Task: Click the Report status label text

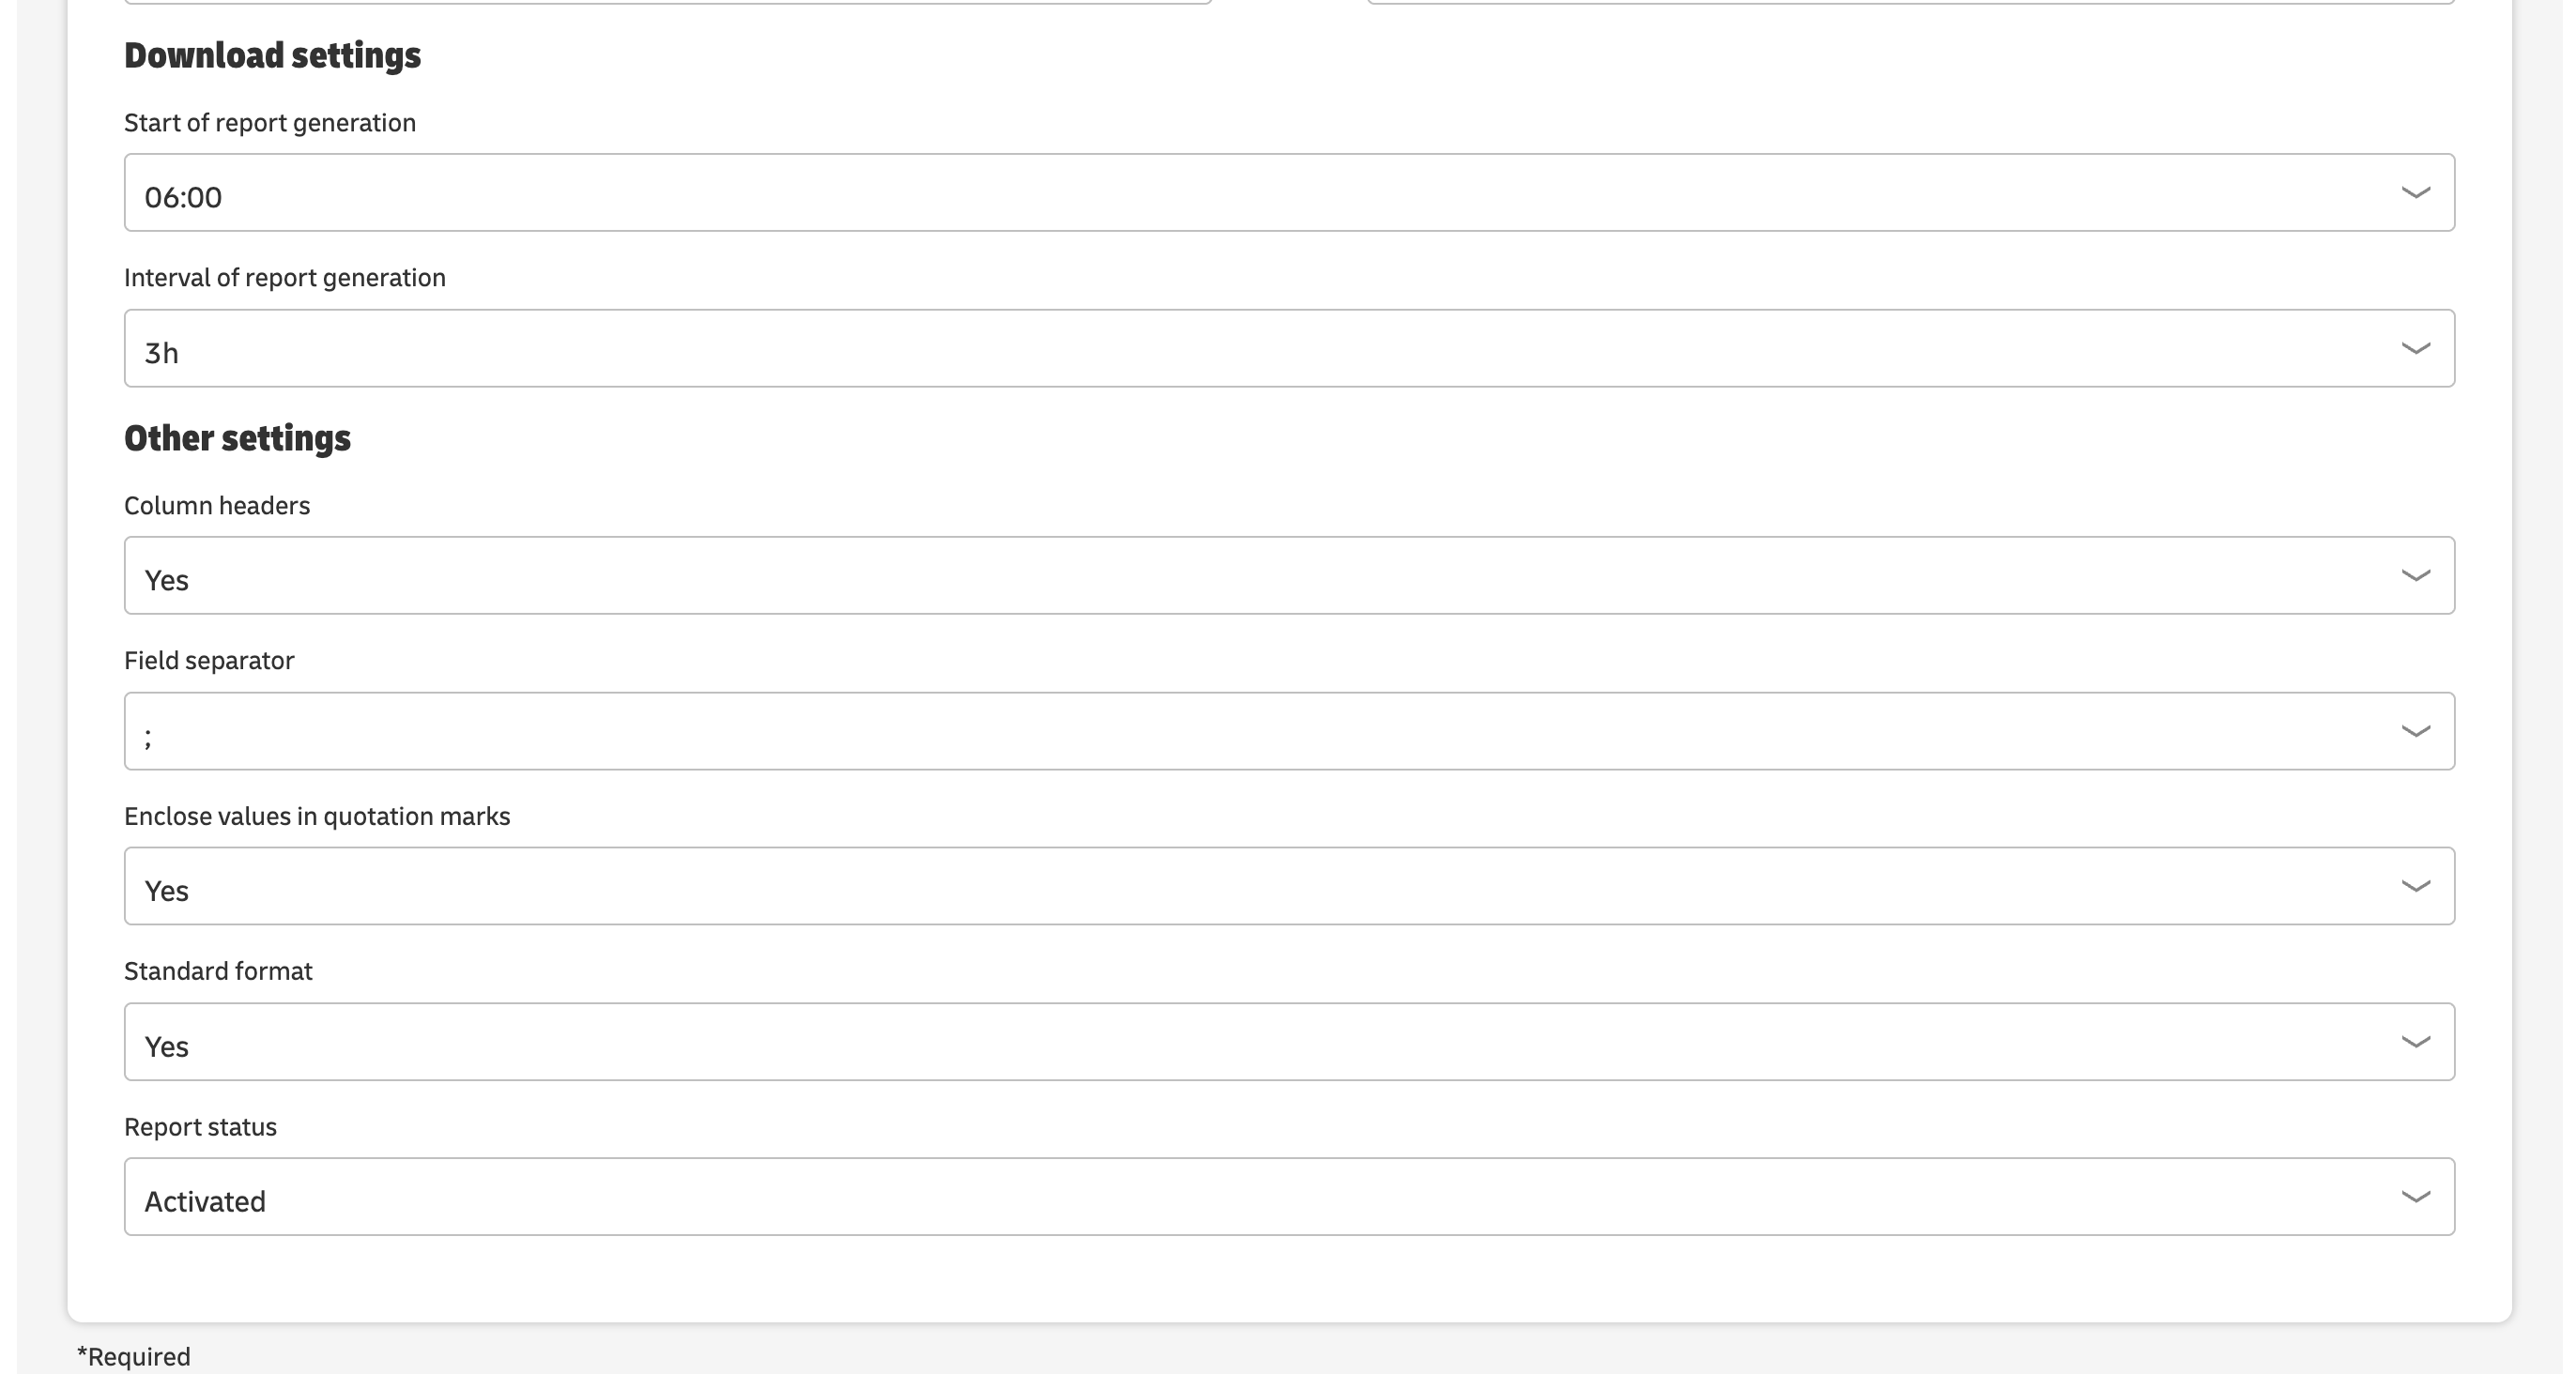Action: point(200,1127)
